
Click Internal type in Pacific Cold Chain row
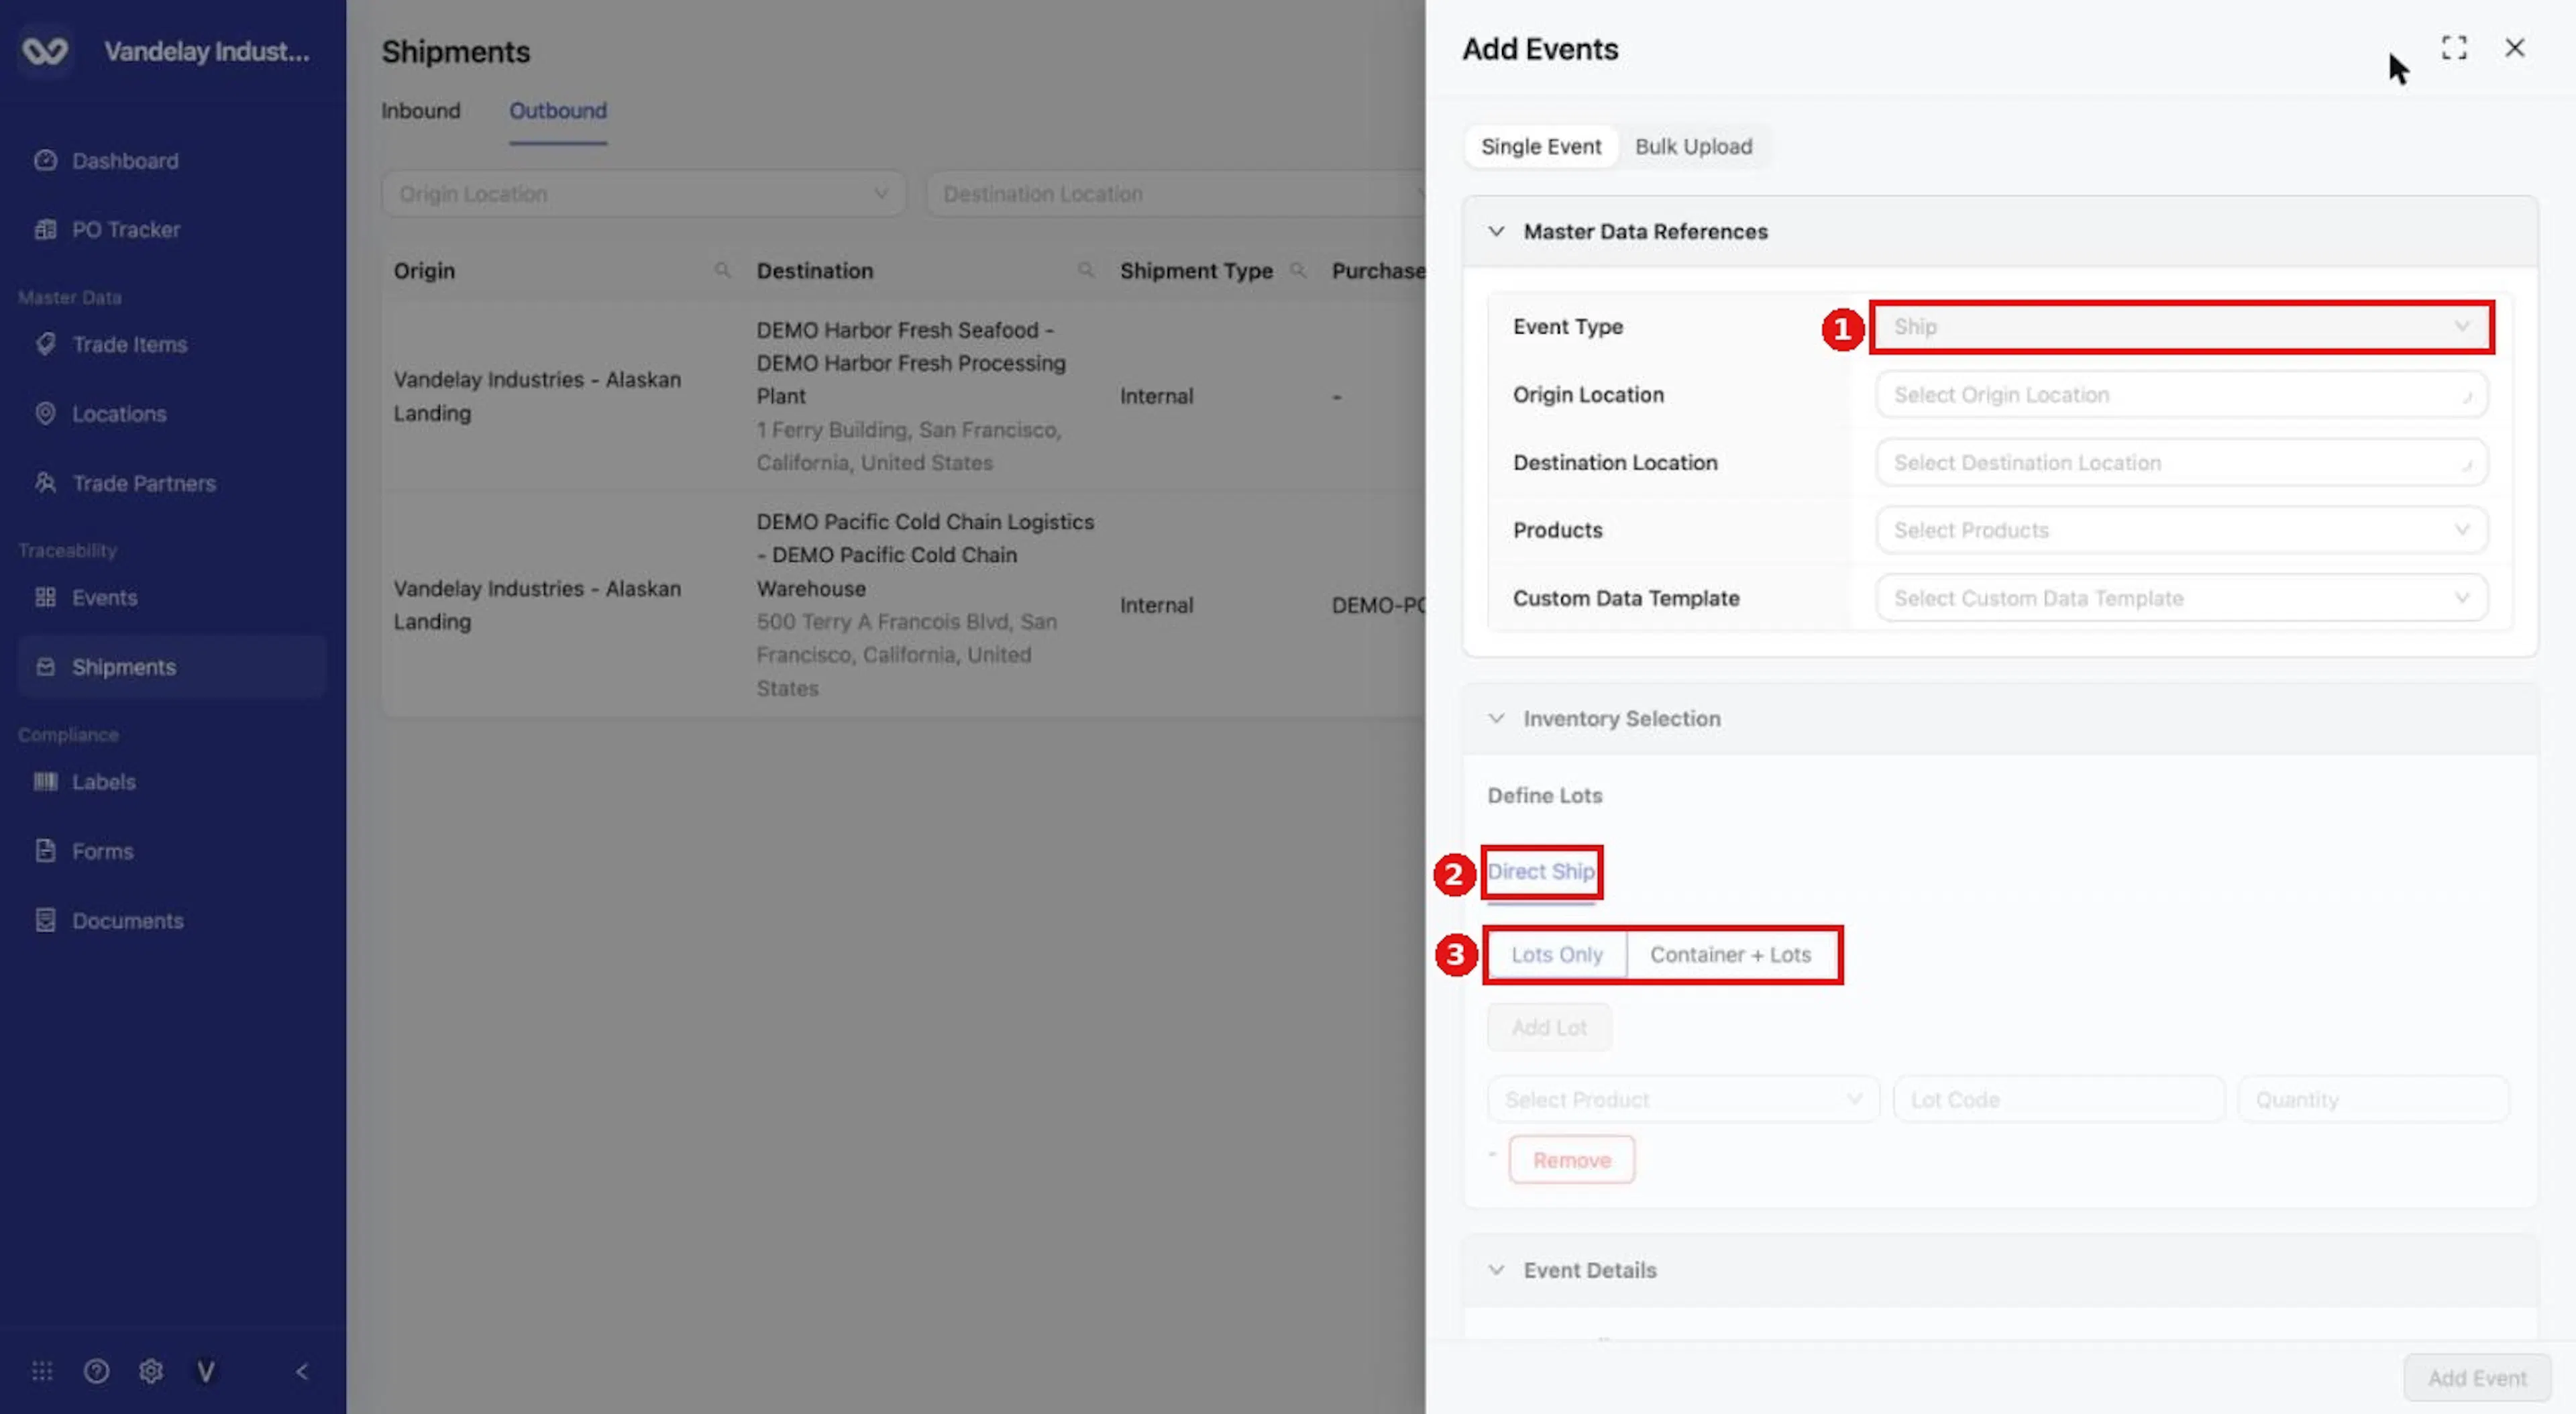click(1156, 605)
